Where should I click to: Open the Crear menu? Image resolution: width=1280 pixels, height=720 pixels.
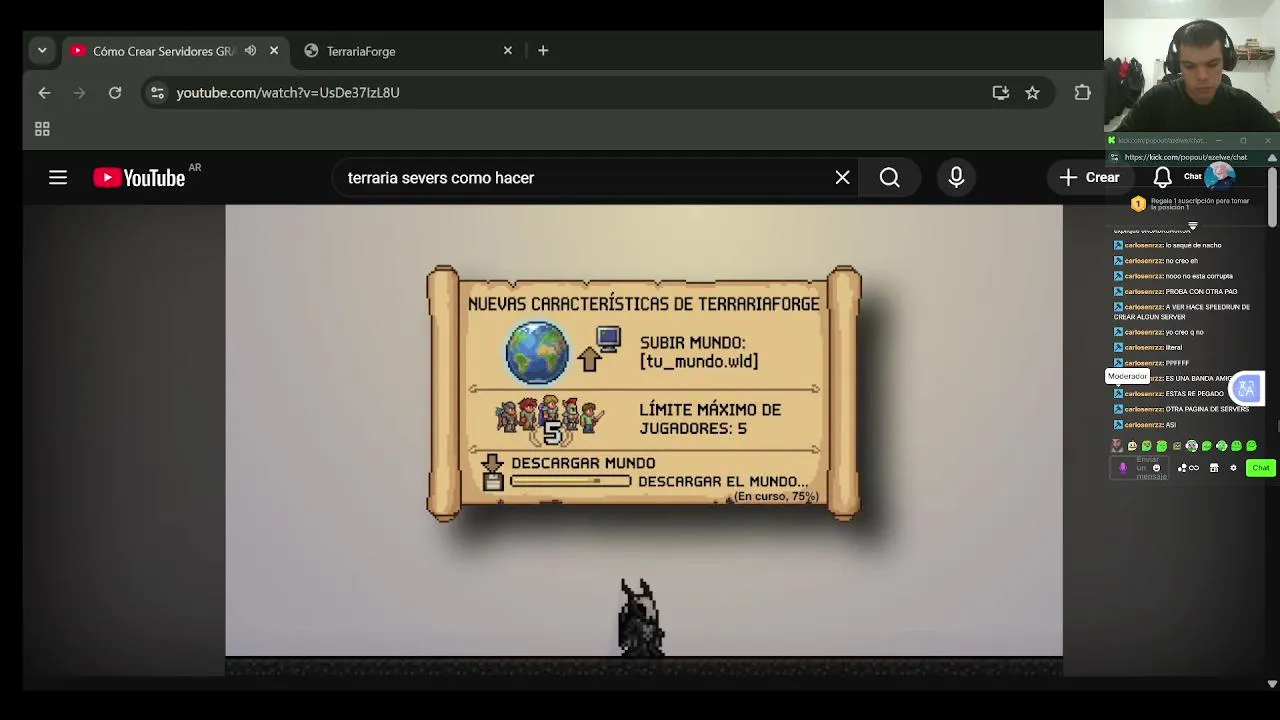[1089, 177]
